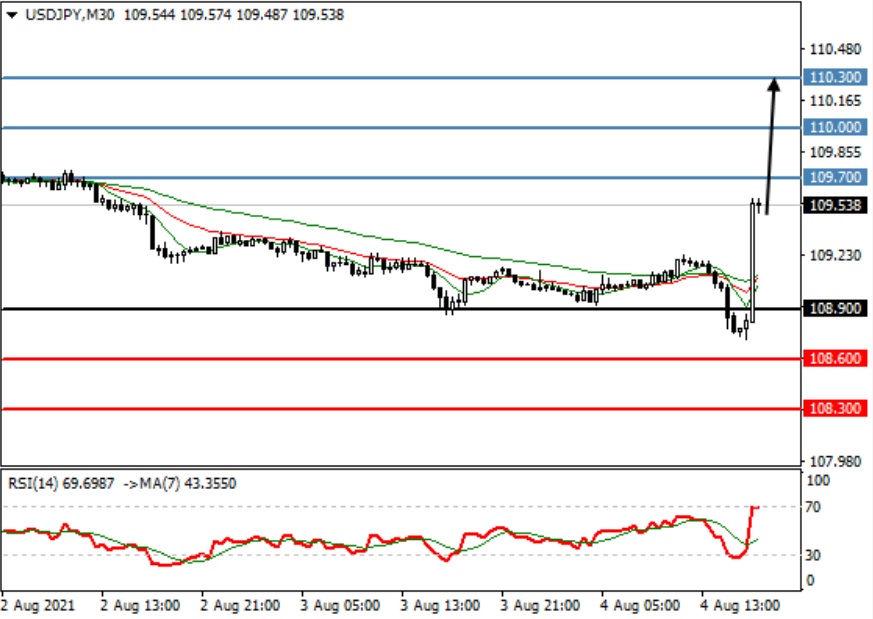873x619 pixels.
Task: Click the 4 Aug 05:00 time label
Action: (x=640, y=606)
